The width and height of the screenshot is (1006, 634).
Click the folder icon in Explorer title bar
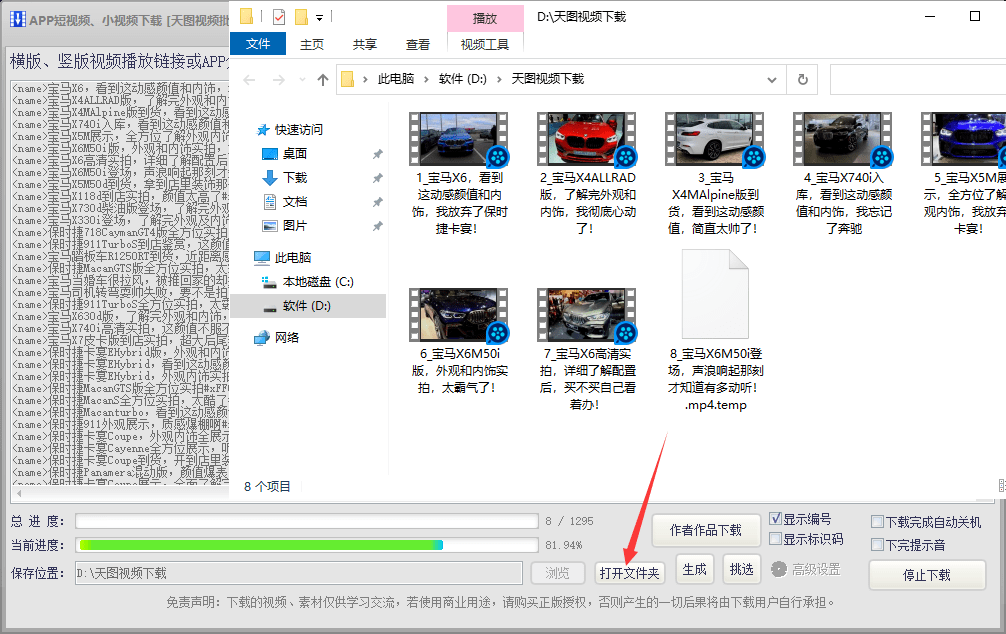(246, 16)
